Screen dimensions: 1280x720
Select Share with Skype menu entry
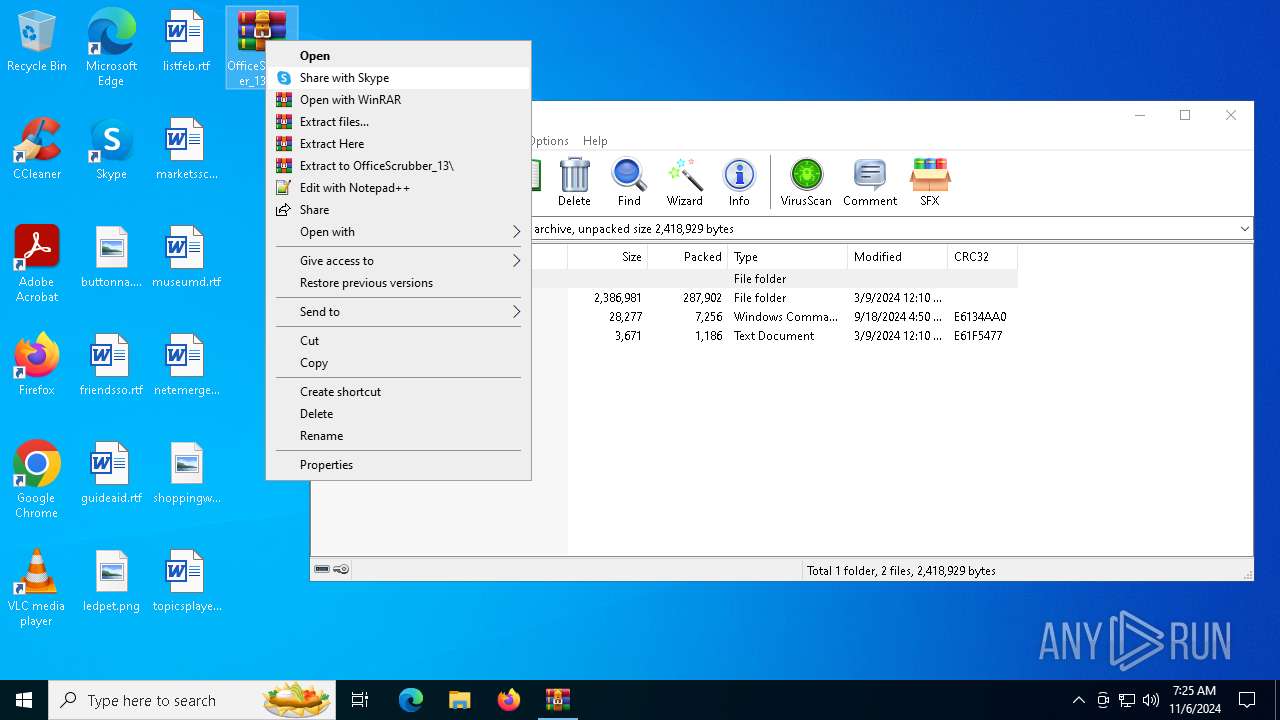344,78
